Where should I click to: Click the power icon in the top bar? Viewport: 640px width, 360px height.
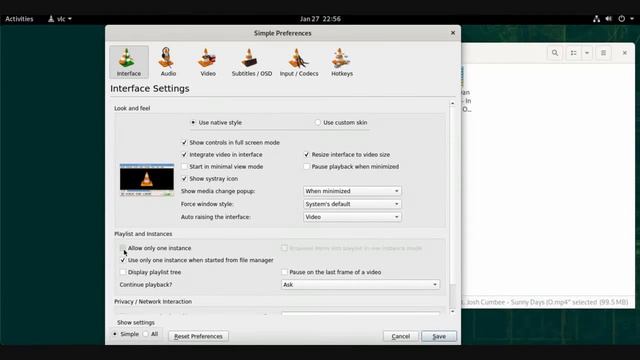622,19
